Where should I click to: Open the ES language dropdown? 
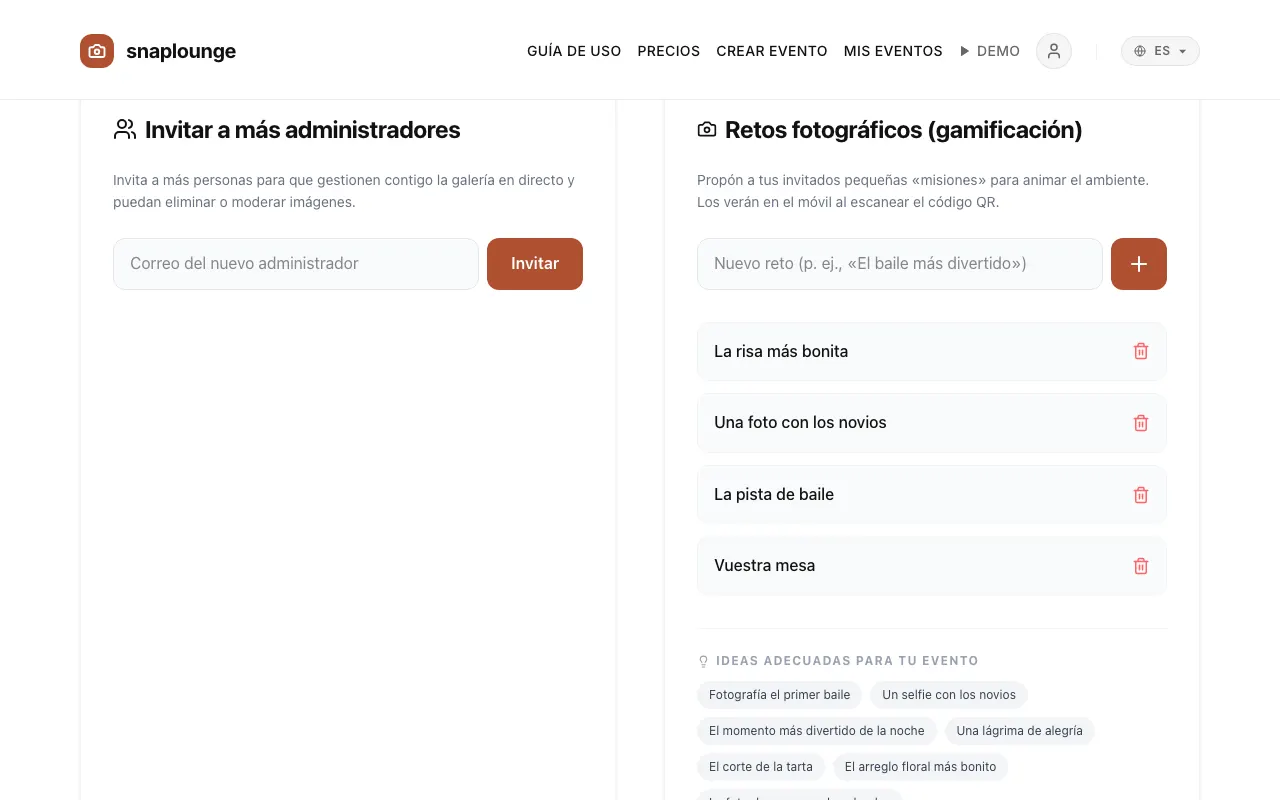coord(1160,51)
